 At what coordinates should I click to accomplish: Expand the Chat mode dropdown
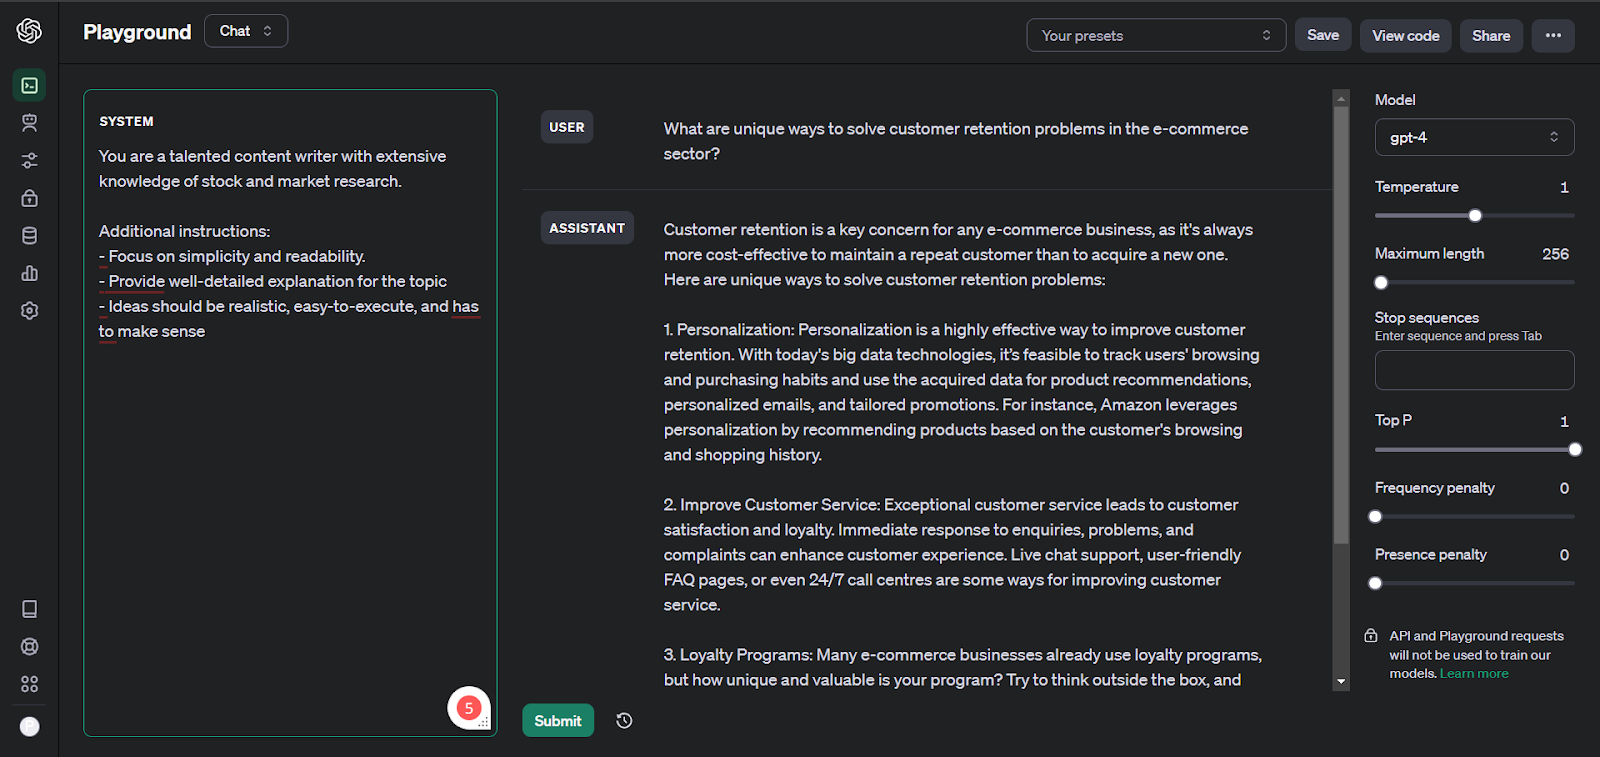[x=246, y=31]
